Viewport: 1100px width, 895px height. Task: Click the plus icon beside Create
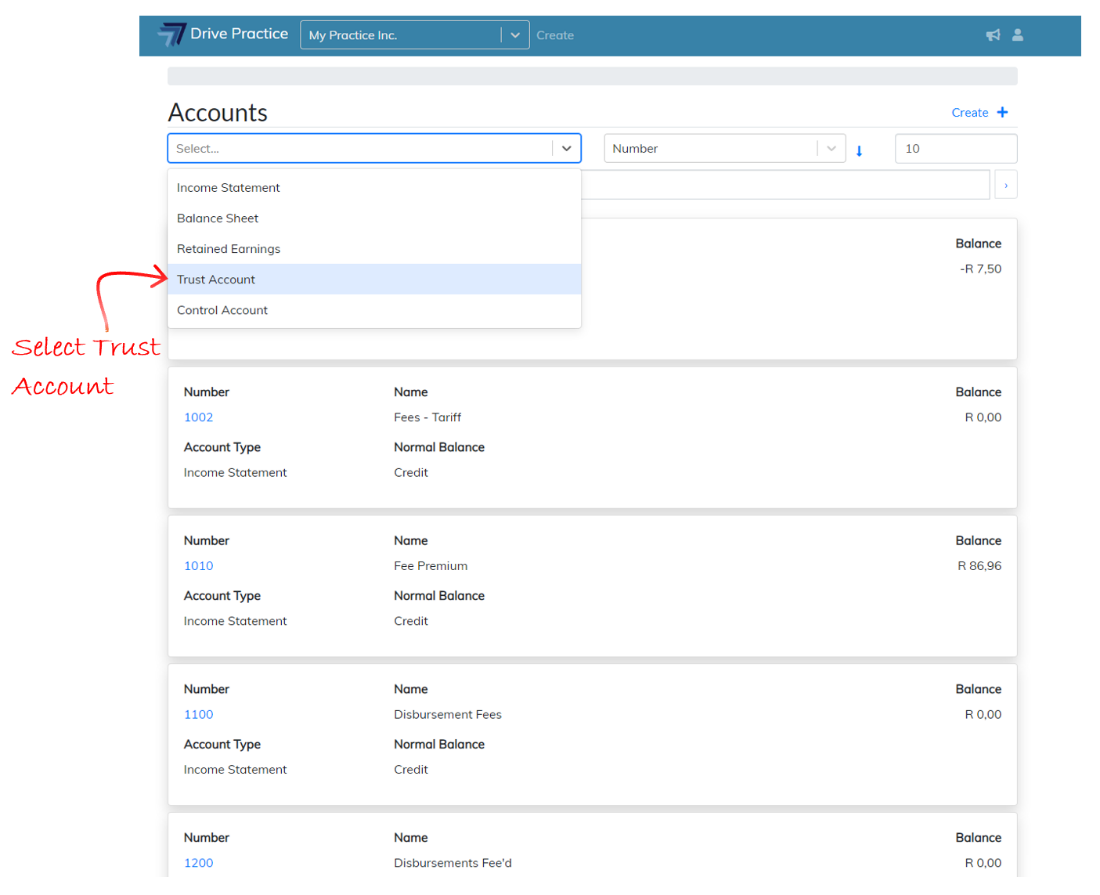[x=1002, y=112]
